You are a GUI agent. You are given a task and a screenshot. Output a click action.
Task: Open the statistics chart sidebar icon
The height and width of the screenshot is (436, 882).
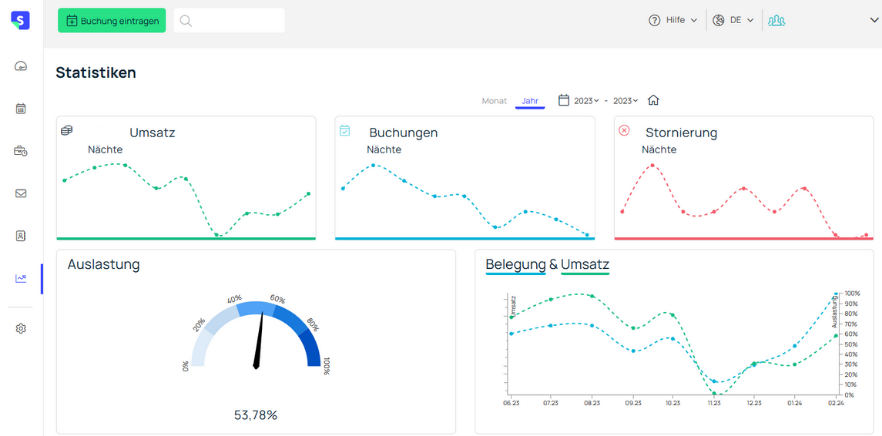21,278
